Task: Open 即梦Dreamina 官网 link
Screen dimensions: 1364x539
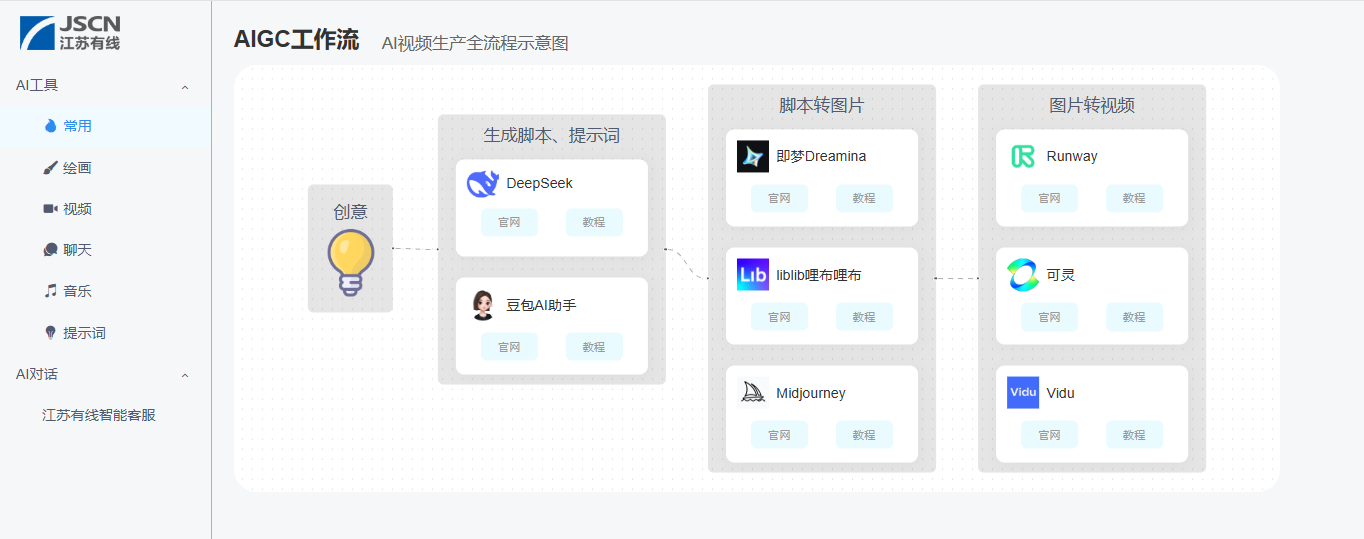Action: click(779, 198)
